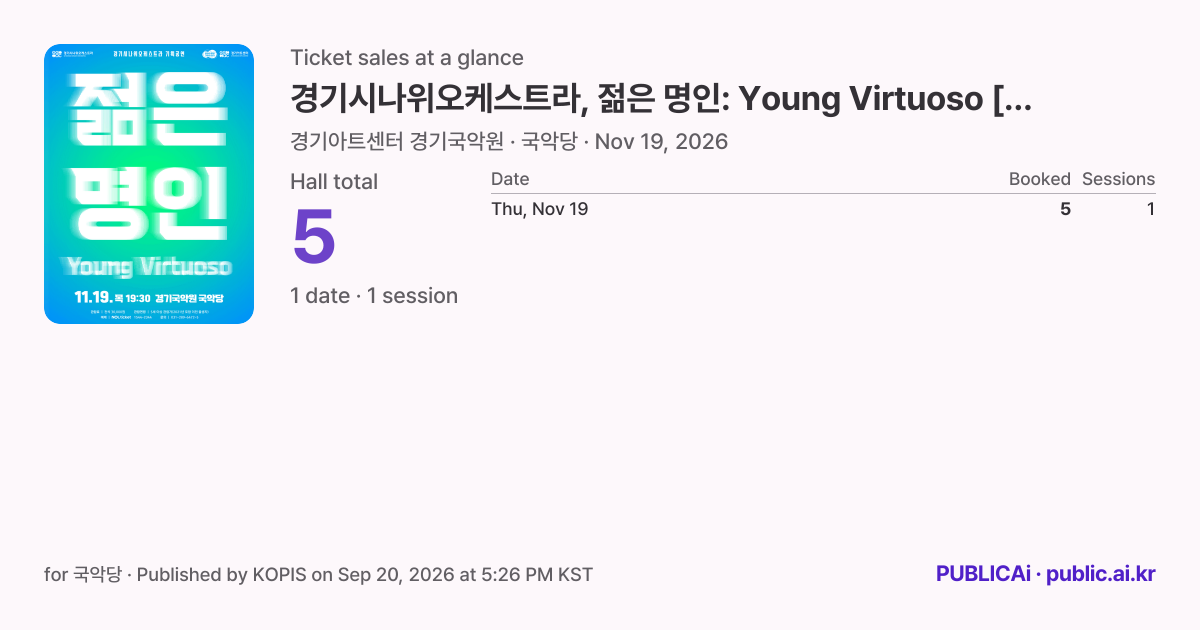This screenshot has height=630, width=1200.
Task: Sort by the Booked column header
Action: [1040, 179]
